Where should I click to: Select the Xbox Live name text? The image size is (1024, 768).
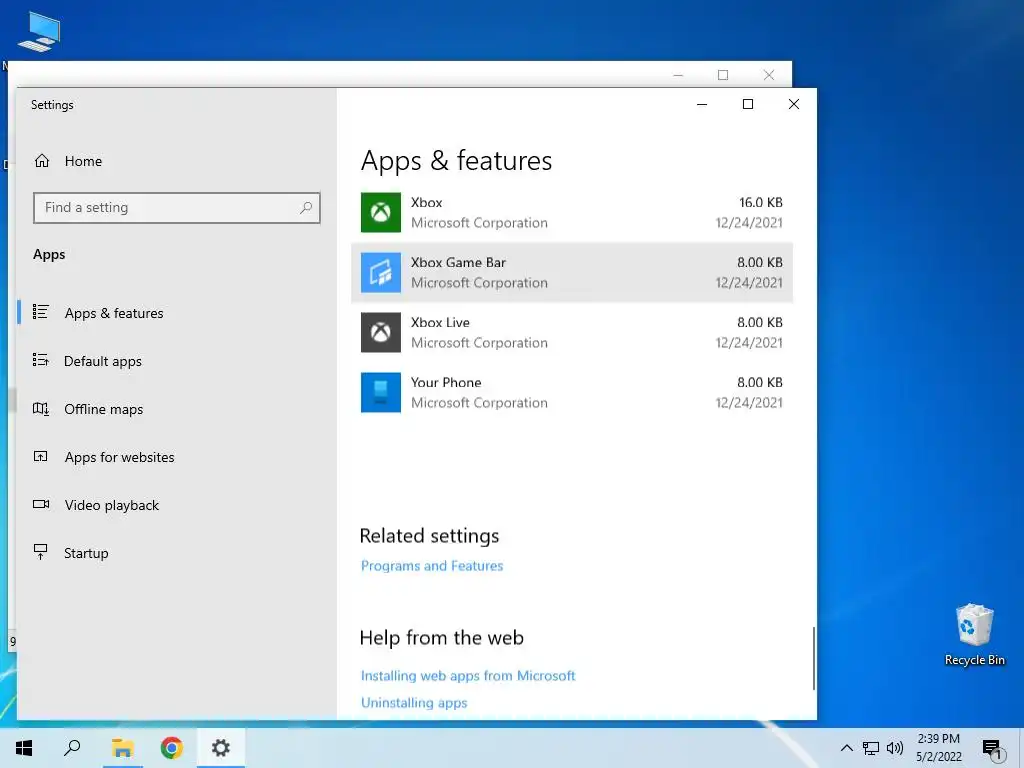point(440,323)
